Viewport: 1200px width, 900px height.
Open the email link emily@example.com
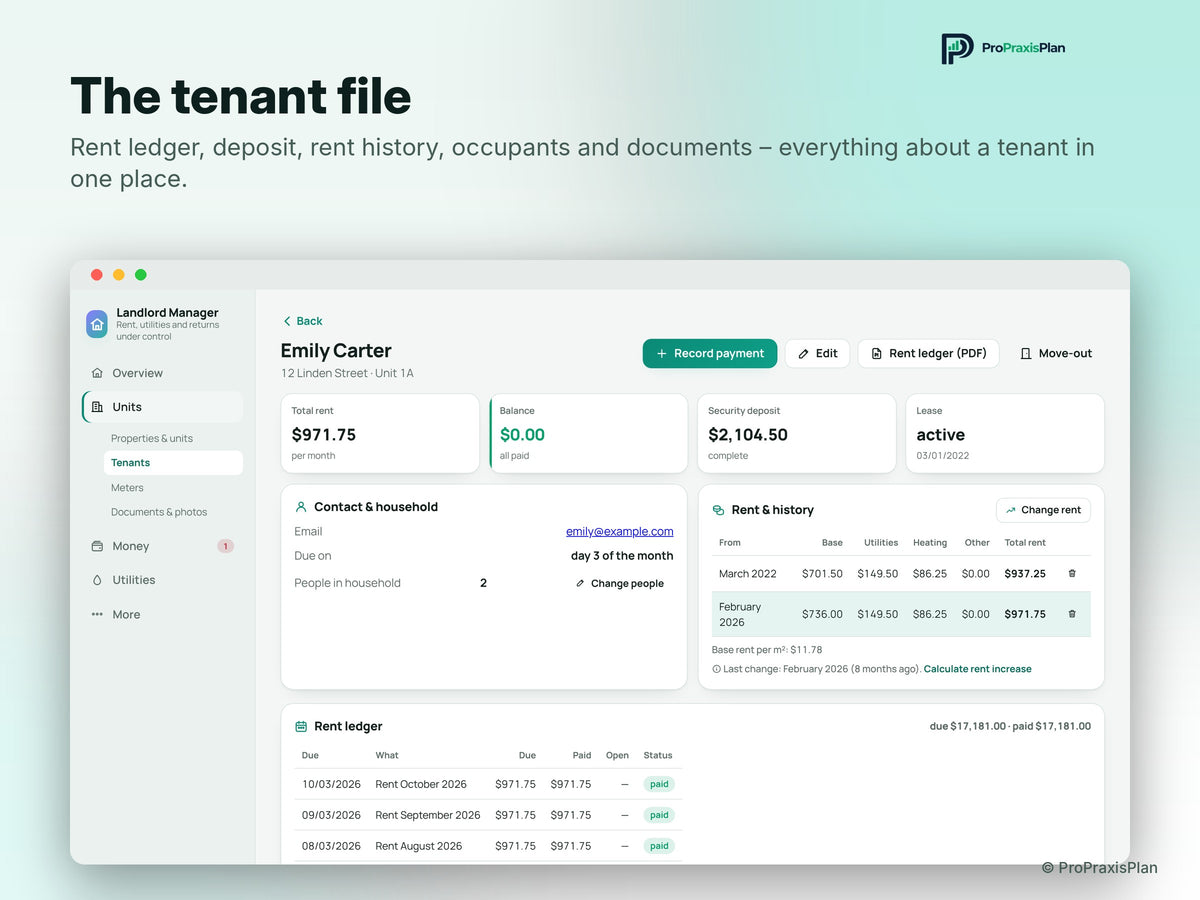(x=620, y=531)
